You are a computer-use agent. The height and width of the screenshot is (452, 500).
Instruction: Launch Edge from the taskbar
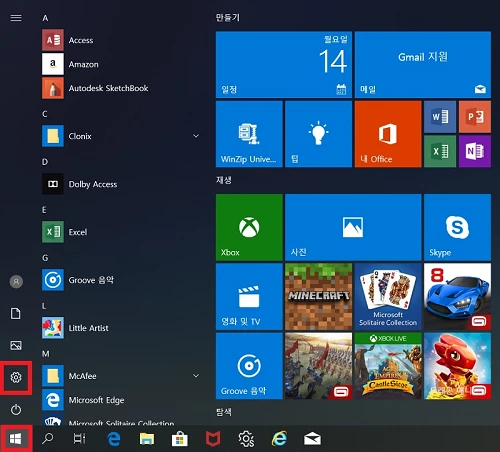pyautogui.click(x=114, y=439)
